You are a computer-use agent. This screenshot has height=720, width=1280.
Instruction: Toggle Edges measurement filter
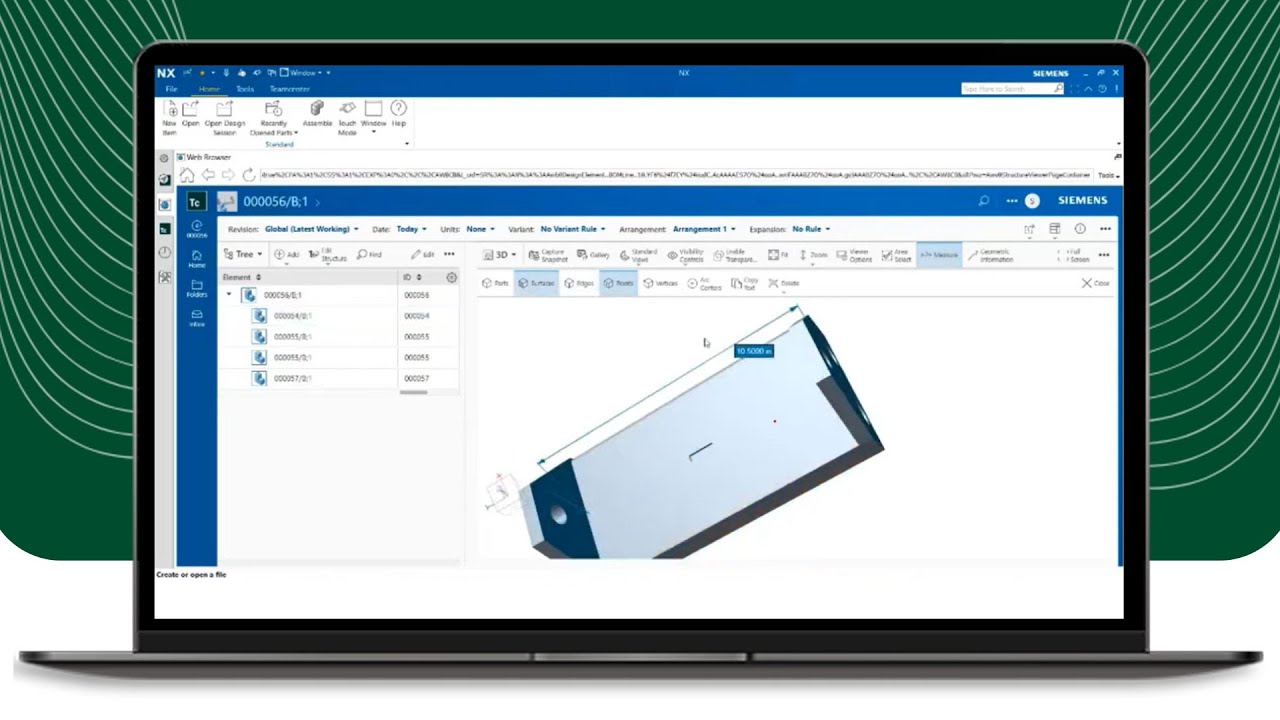coord(579,283)
